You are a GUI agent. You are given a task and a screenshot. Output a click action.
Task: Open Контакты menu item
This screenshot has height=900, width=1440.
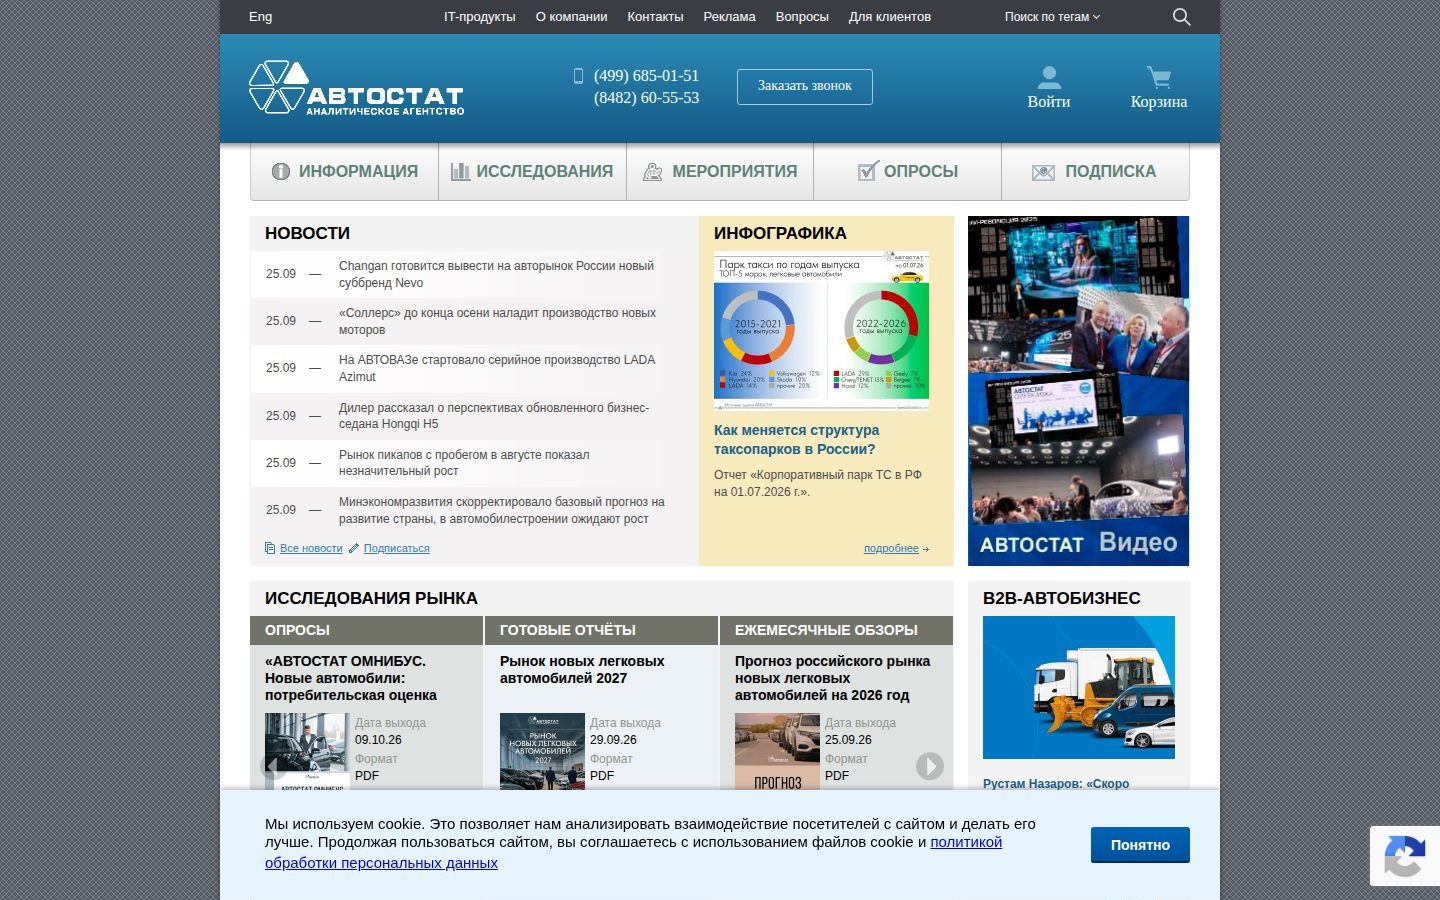[655, 17]
